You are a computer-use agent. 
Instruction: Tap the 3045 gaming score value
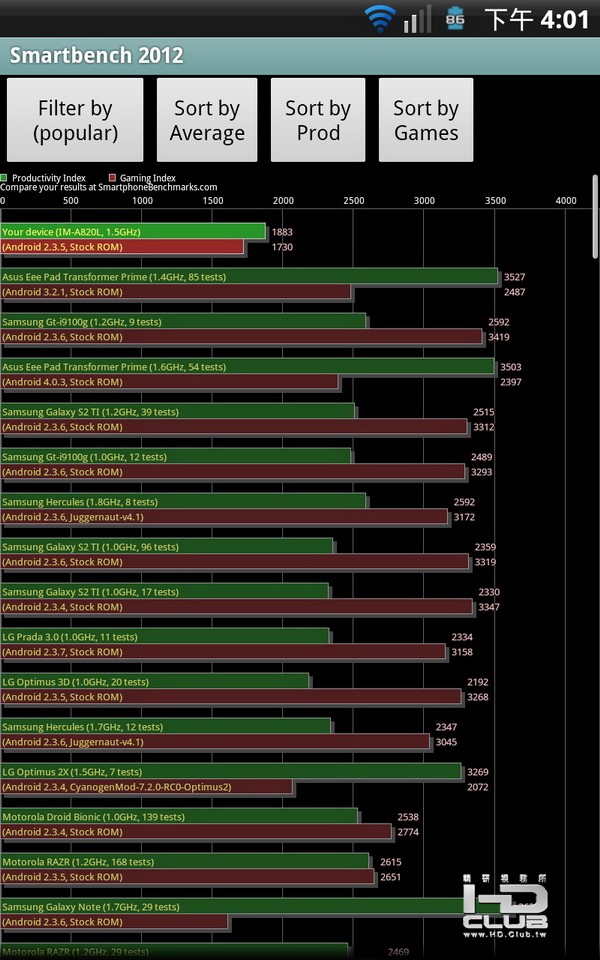(446, 742)
